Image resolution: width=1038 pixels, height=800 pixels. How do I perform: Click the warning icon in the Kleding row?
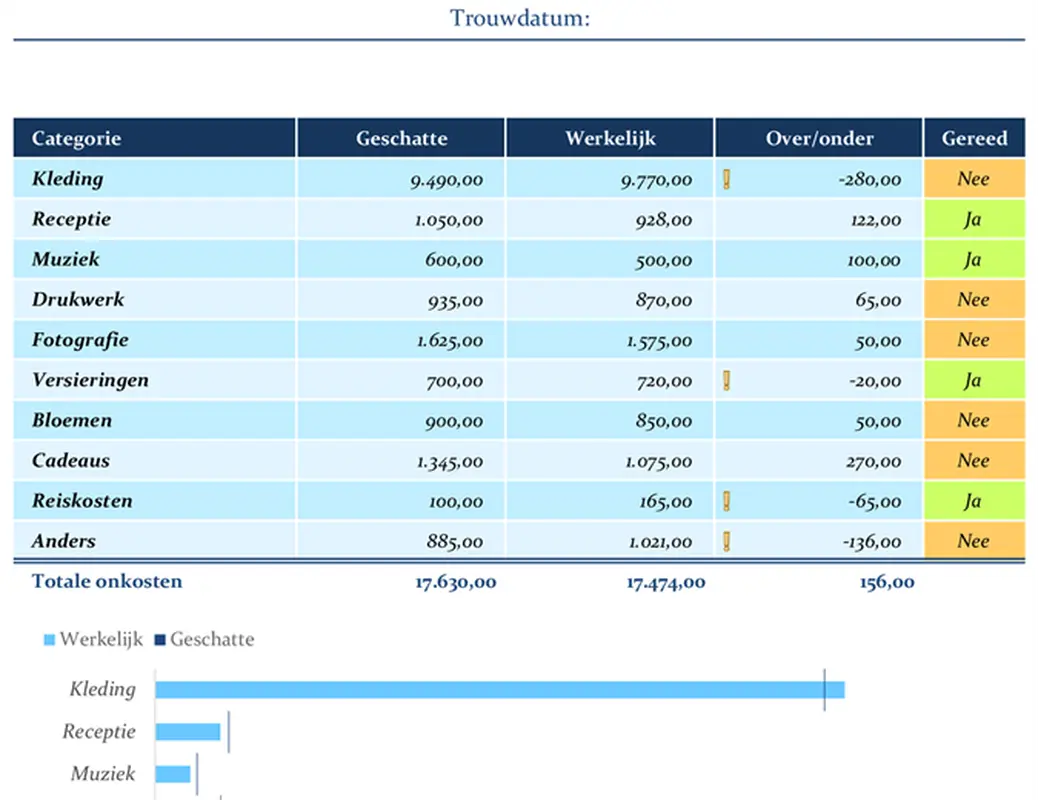727,180
